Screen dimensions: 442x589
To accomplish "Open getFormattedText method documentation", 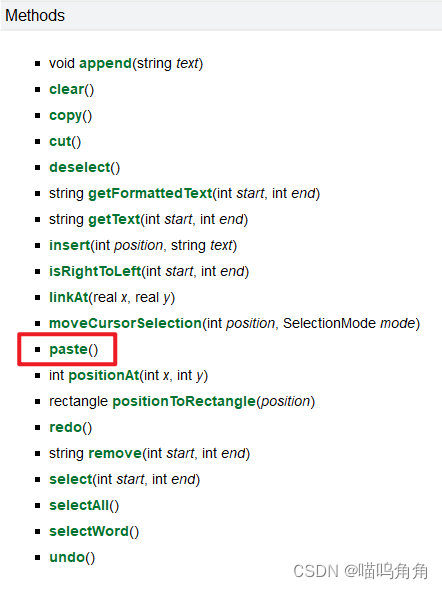I will 150,193.
